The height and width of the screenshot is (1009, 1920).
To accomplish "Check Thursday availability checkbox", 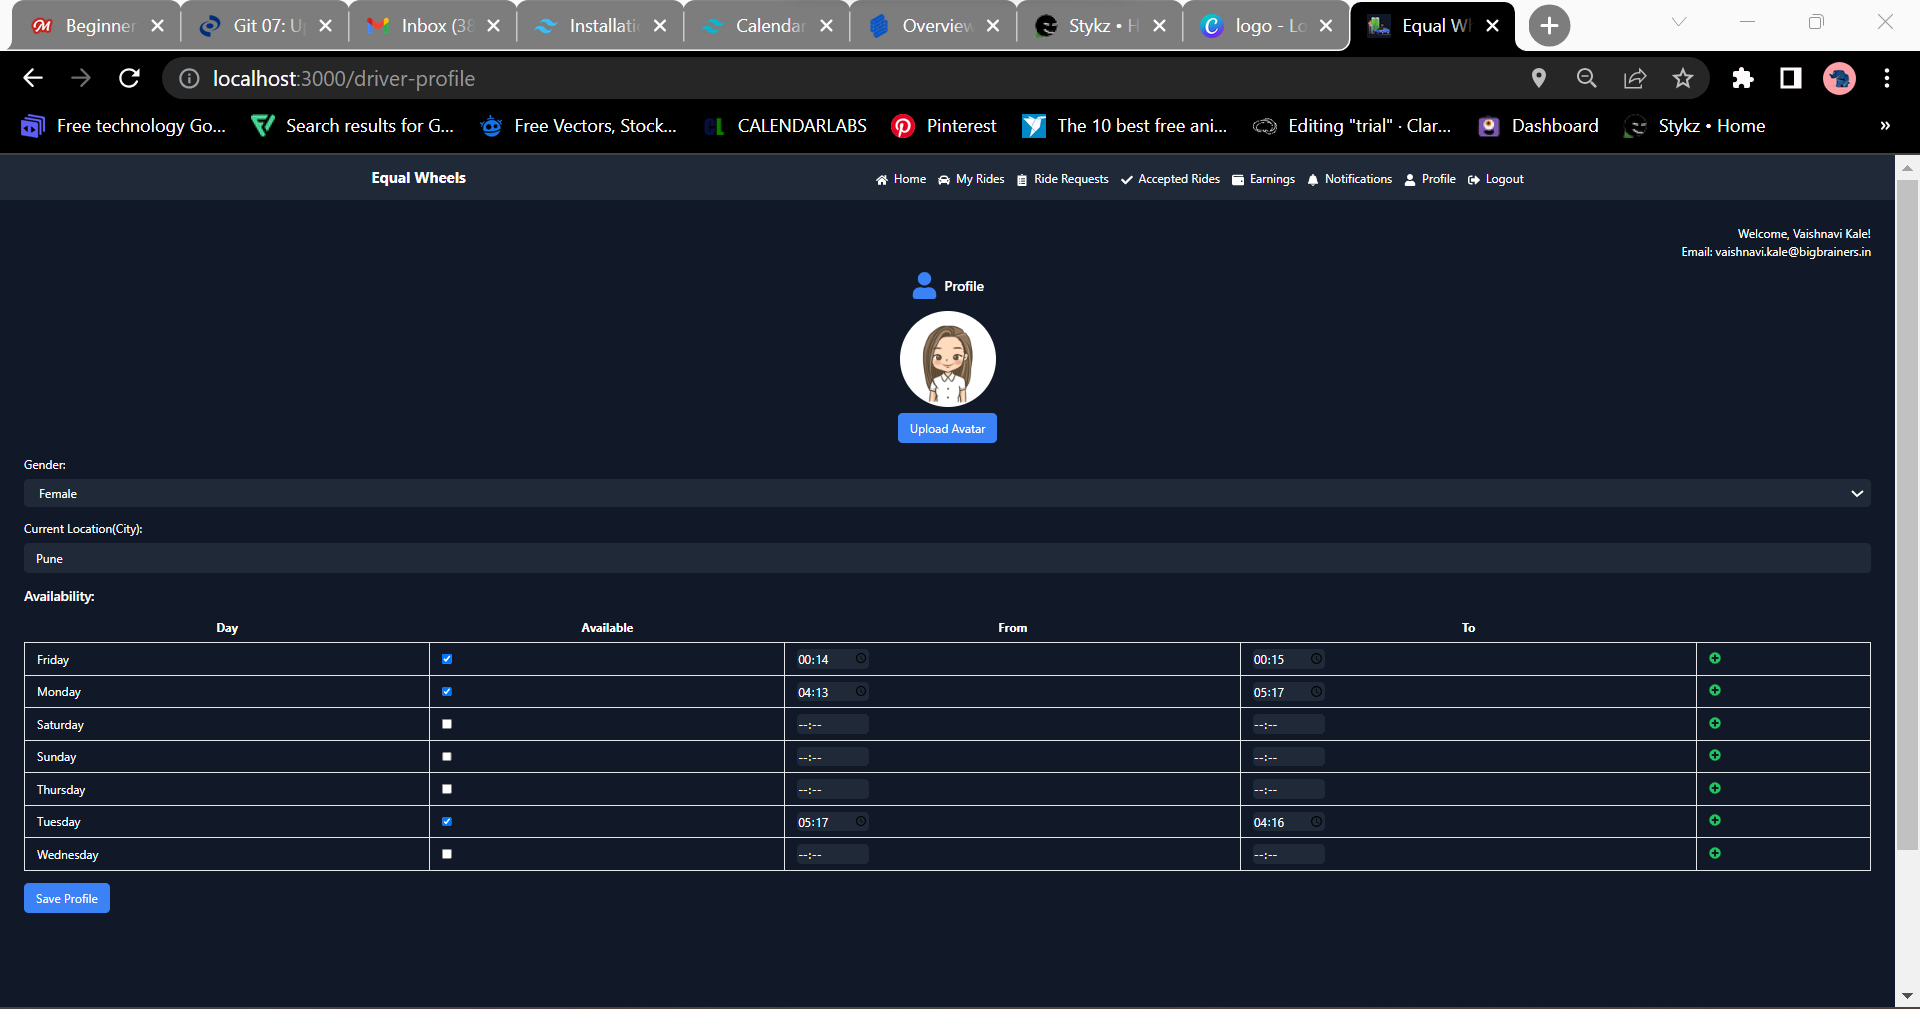I will tap(447, 789).
